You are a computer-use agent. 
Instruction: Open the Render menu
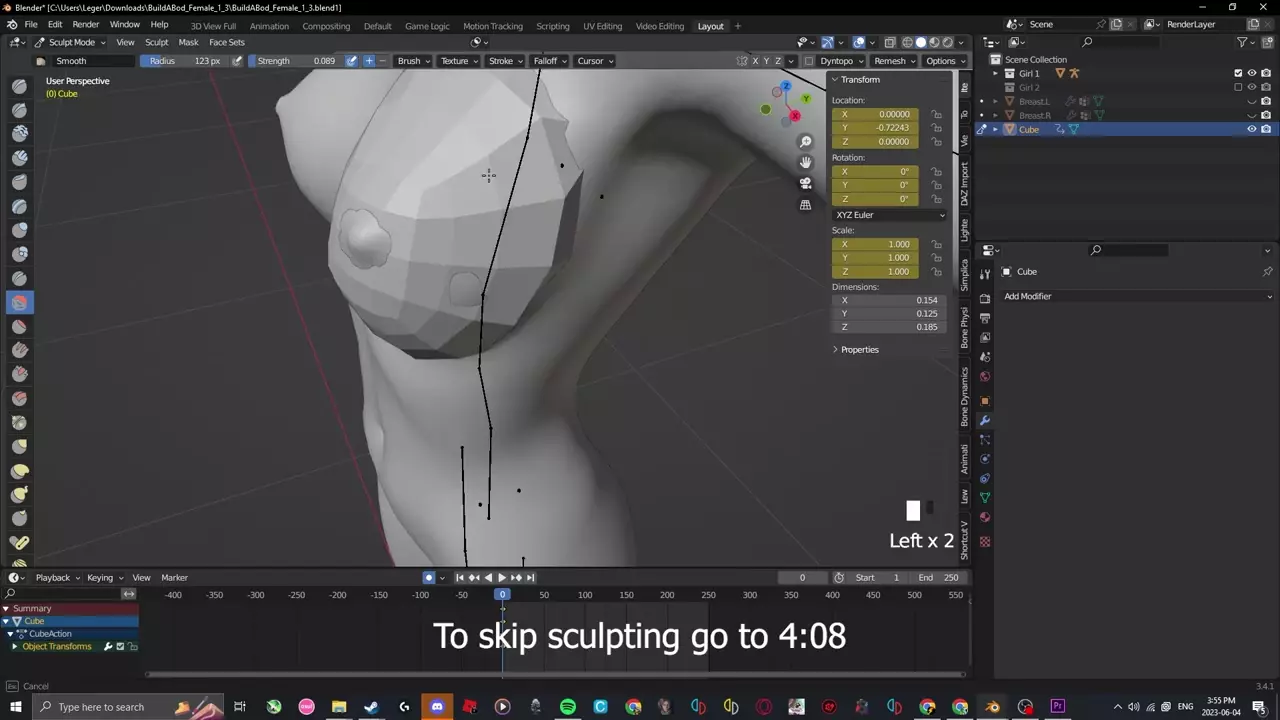(86, 25)
